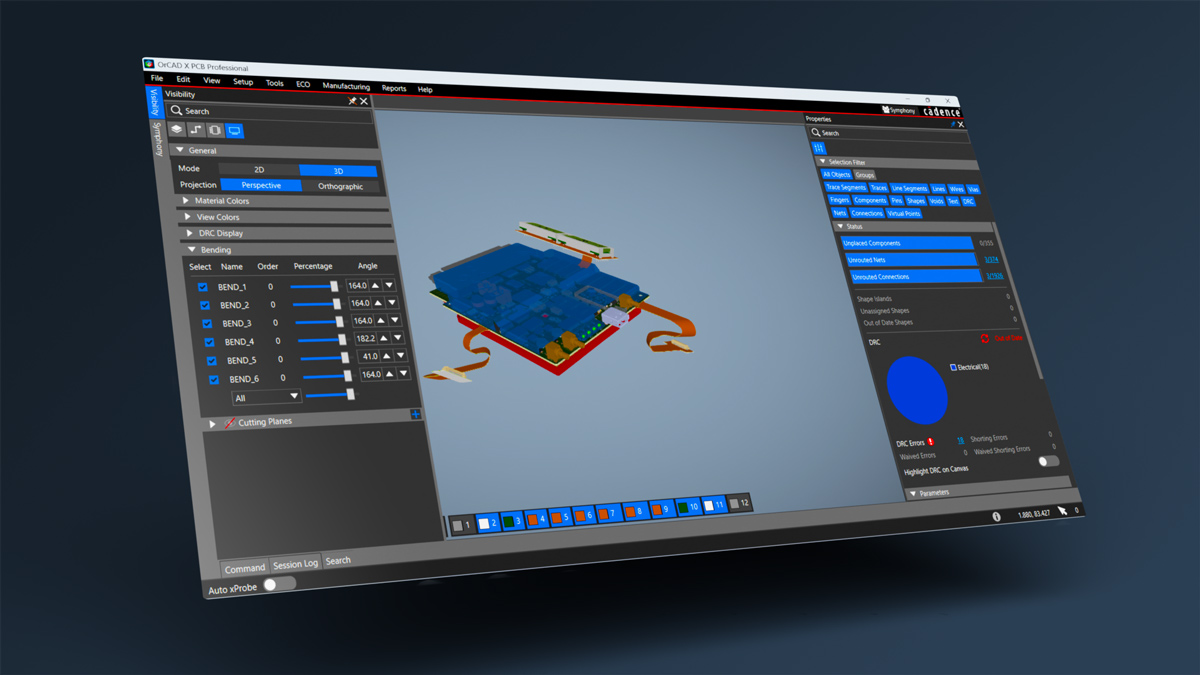The height and width of the screenshot is (675, 1200).
Task: Expand the DRC Display section
Action: click(190, 233)
